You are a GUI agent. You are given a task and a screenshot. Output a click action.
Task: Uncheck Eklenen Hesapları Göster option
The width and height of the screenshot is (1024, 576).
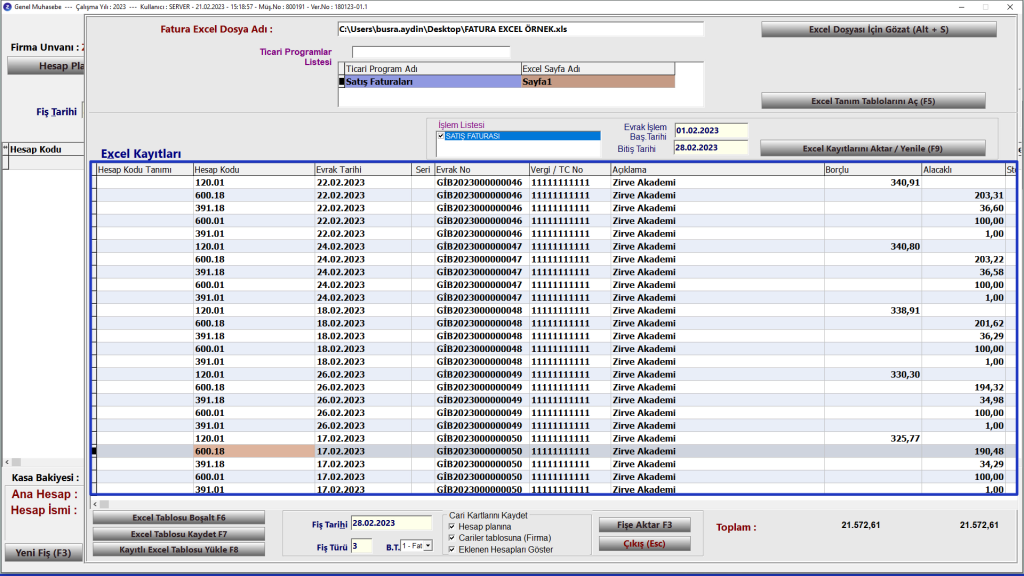(453, 549)
